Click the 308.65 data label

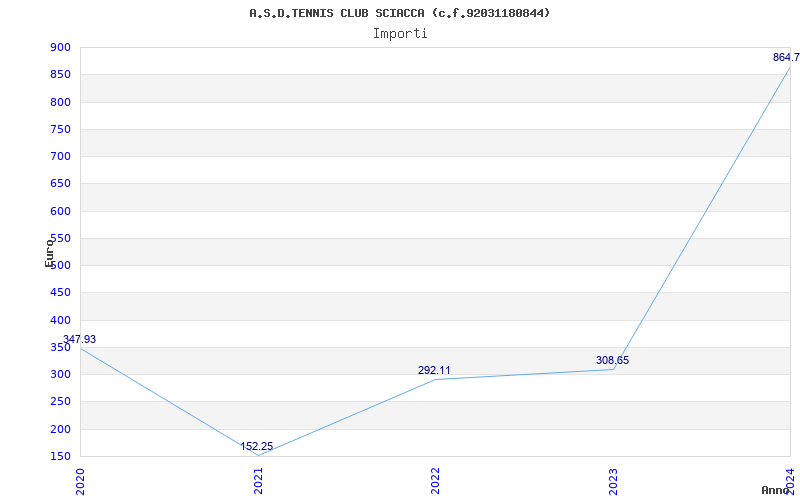pos(612,360)
